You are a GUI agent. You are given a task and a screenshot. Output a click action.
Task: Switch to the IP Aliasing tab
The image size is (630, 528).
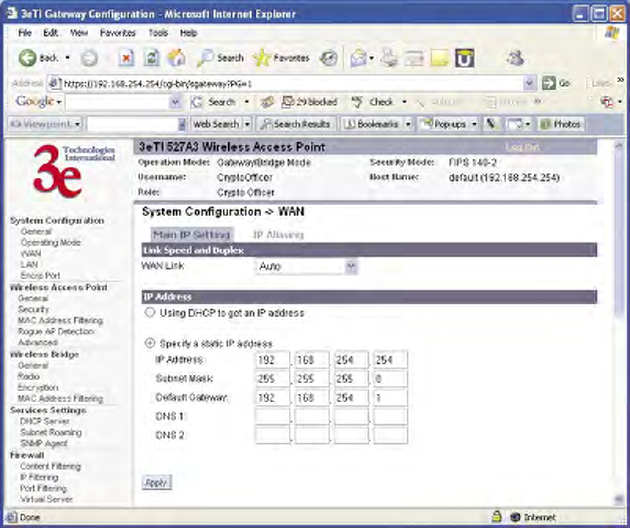coord(278,235)
